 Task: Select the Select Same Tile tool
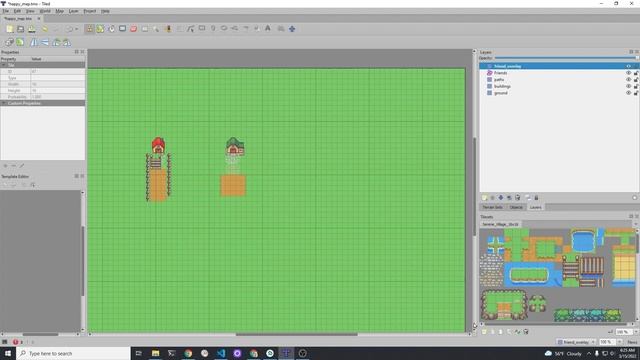[x=168, y=29]
